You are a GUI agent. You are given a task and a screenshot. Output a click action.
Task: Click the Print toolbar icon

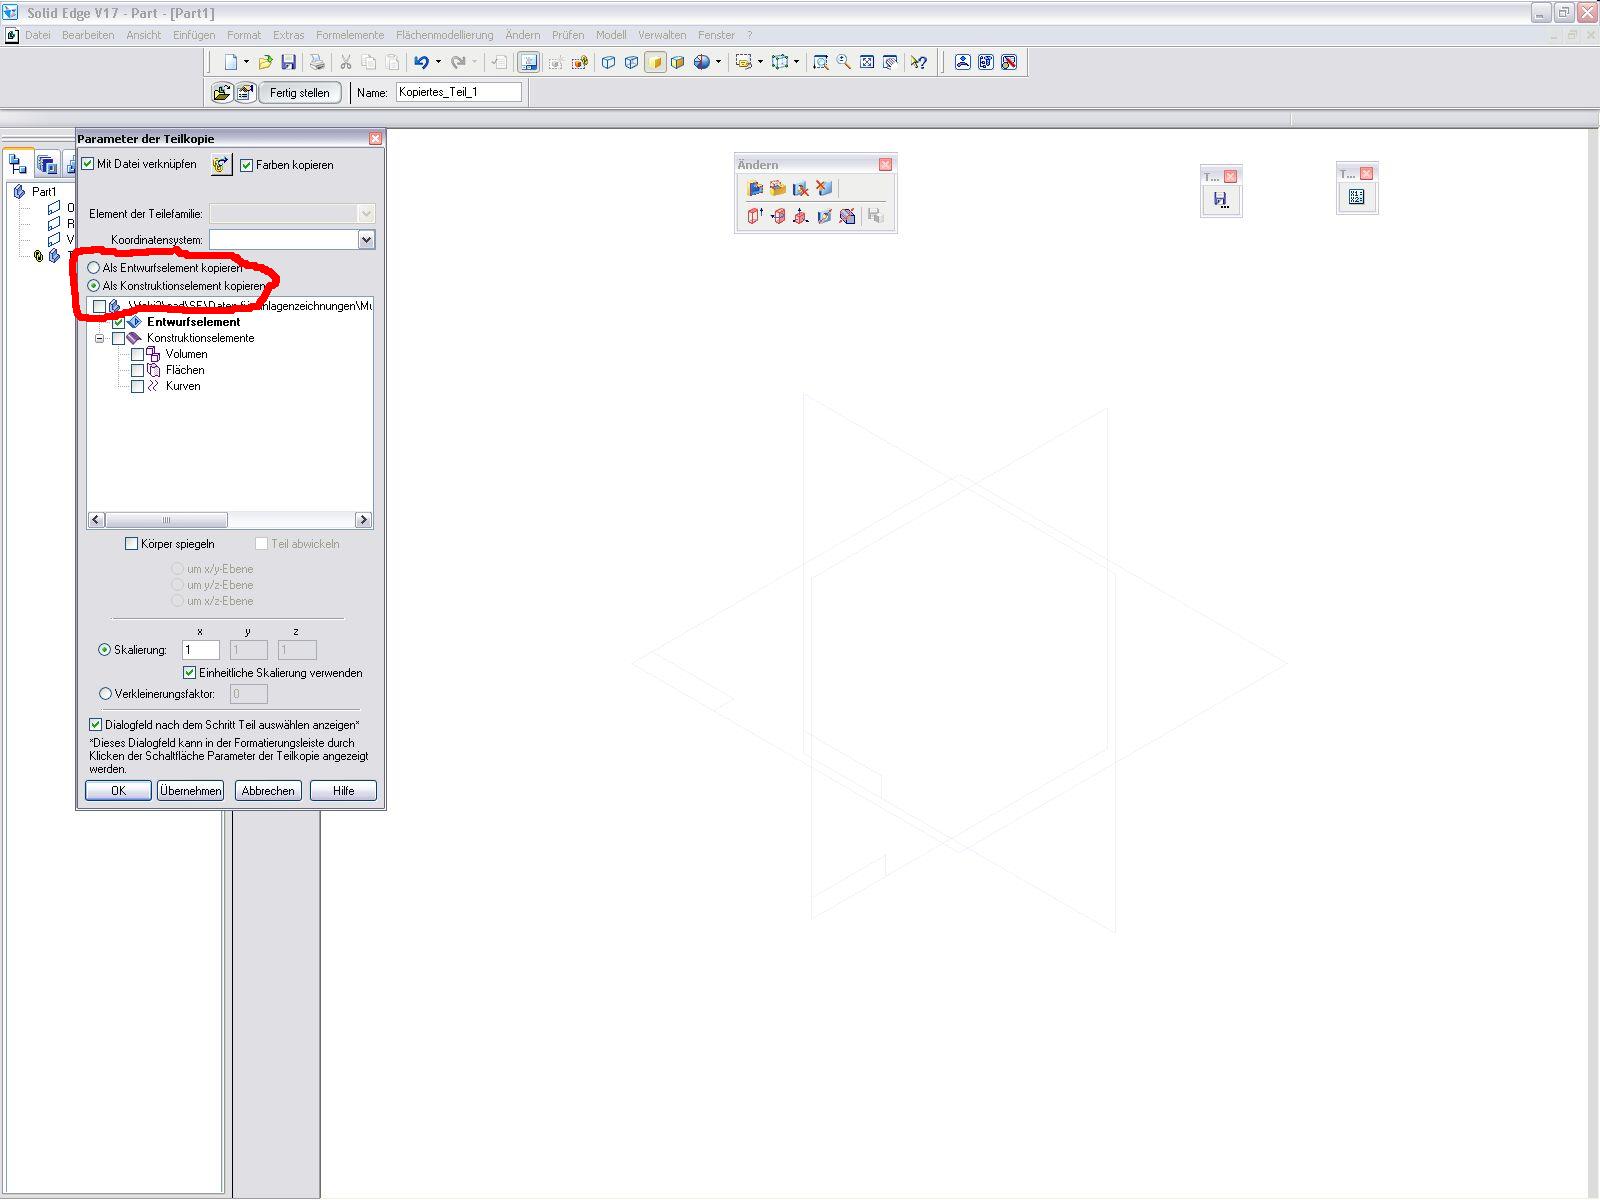[x=317, y=62]
